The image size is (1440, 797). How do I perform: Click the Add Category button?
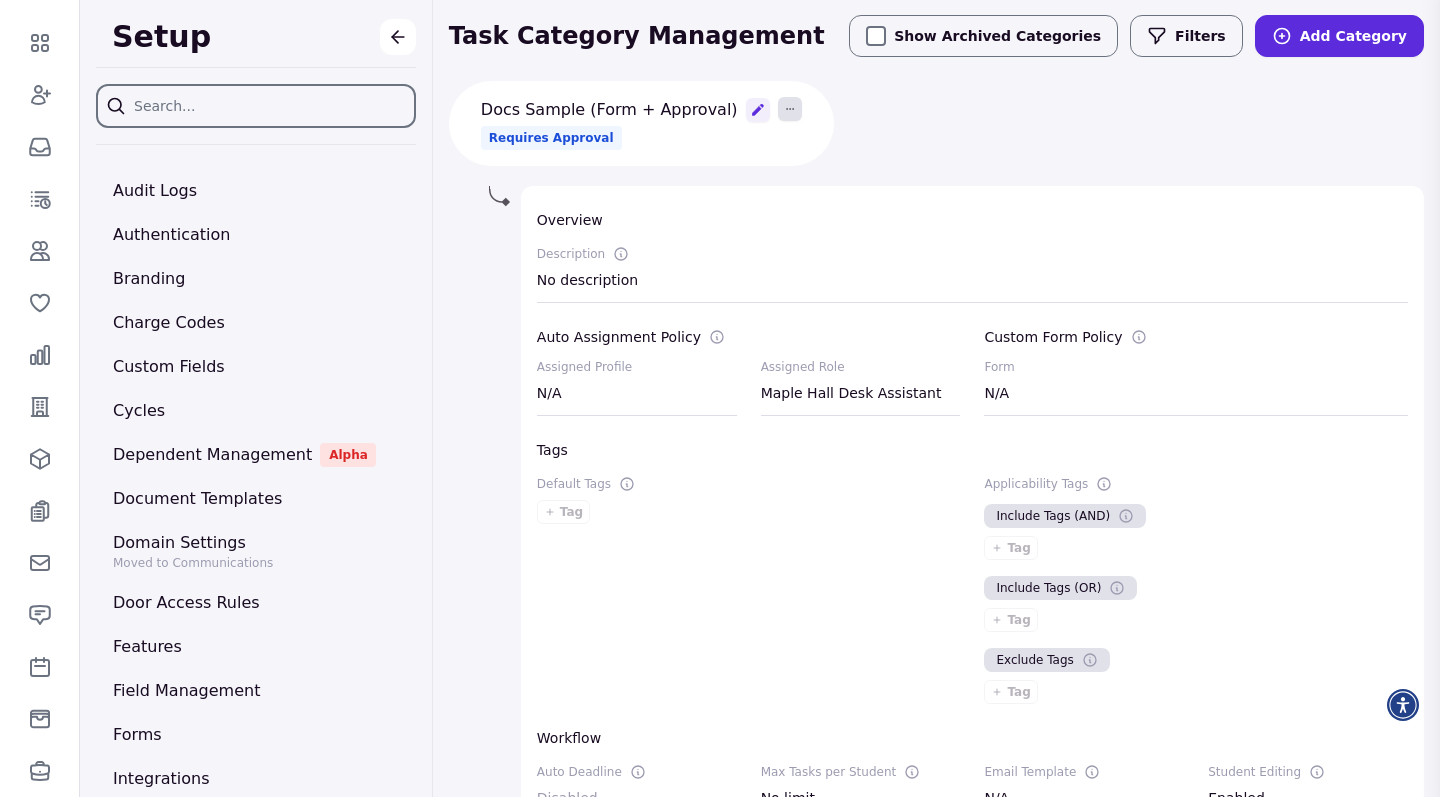pyautogui.click(x=1339, y=36)
